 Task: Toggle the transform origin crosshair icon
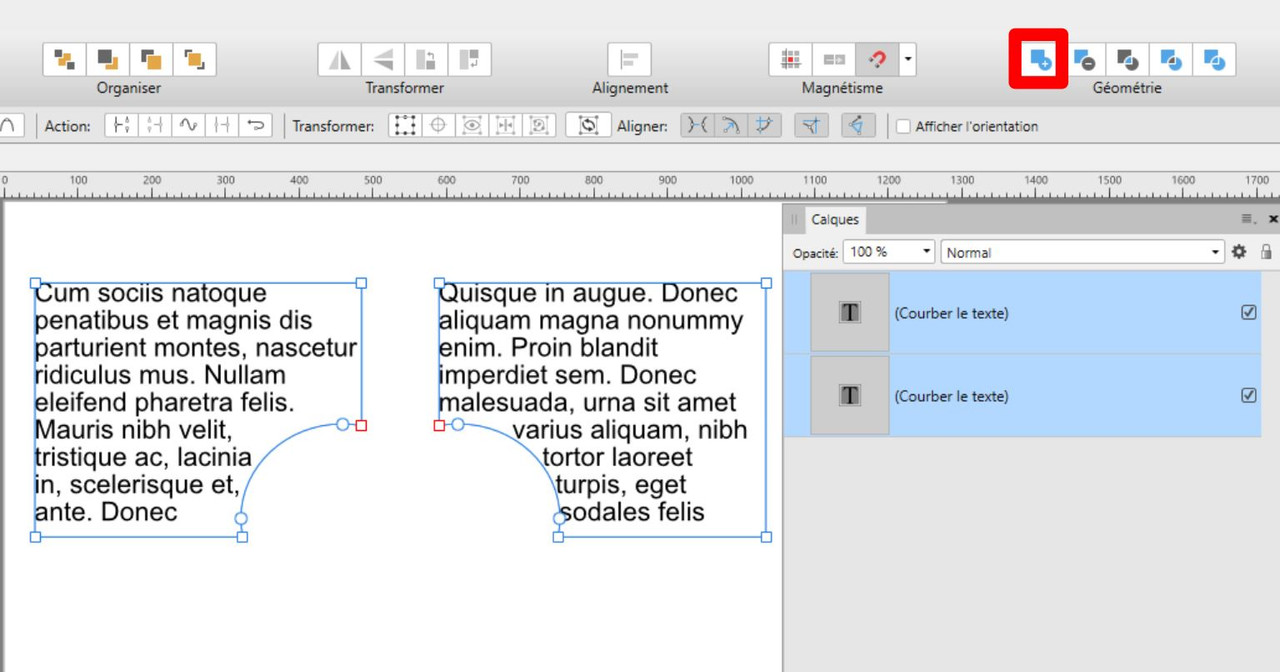pyautogui.click(x=438, y=126)
